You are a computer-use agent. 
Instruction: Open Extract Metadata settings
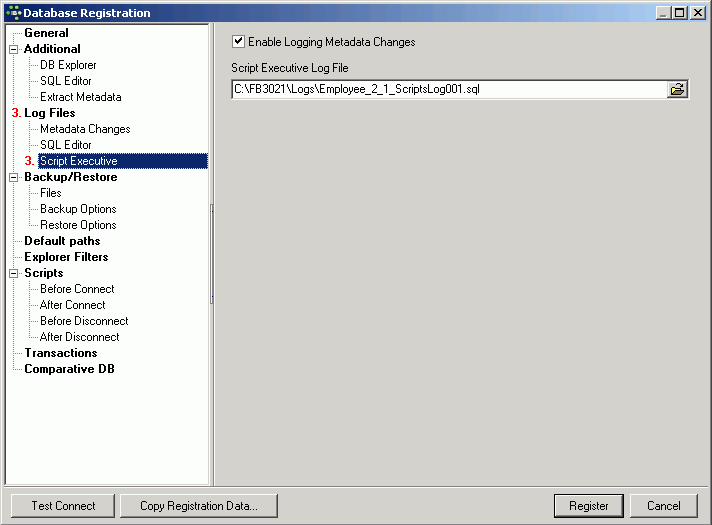[81, 97]
